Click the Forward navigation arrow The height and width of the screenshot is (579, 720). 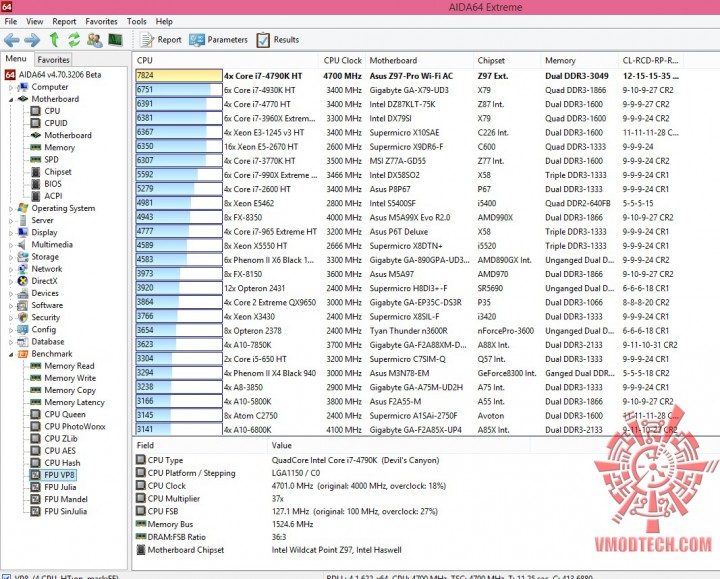32,40
